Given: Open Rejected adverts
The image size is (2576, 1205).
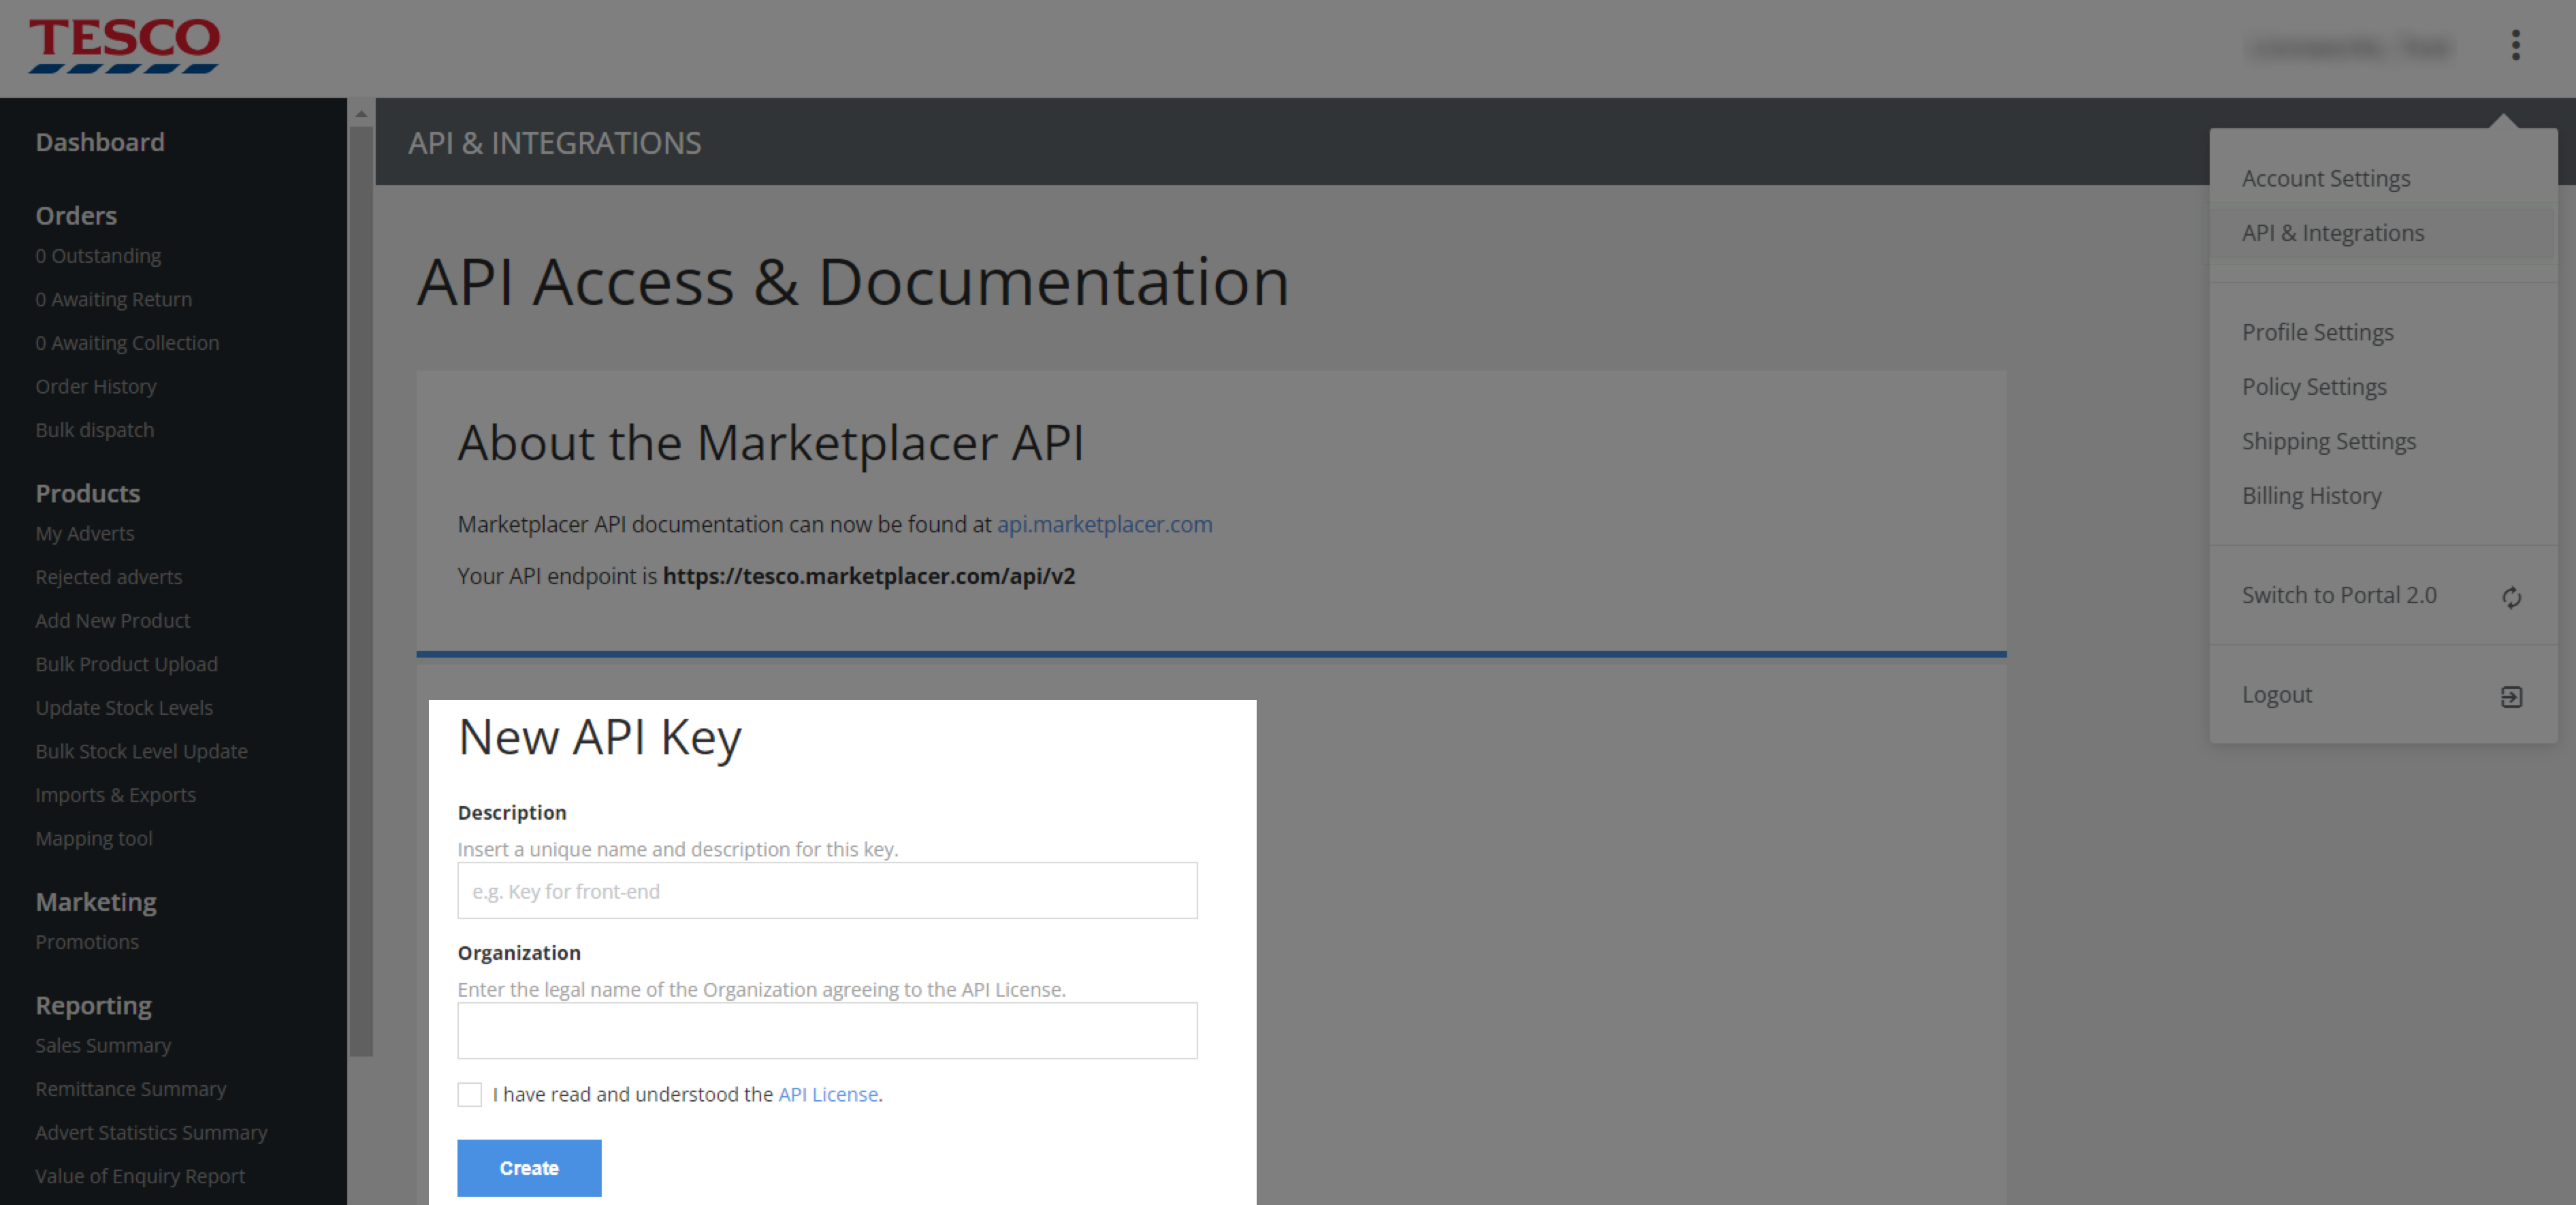Looking at the screenshot, I should pyautogui.click(x=109, y=577).
